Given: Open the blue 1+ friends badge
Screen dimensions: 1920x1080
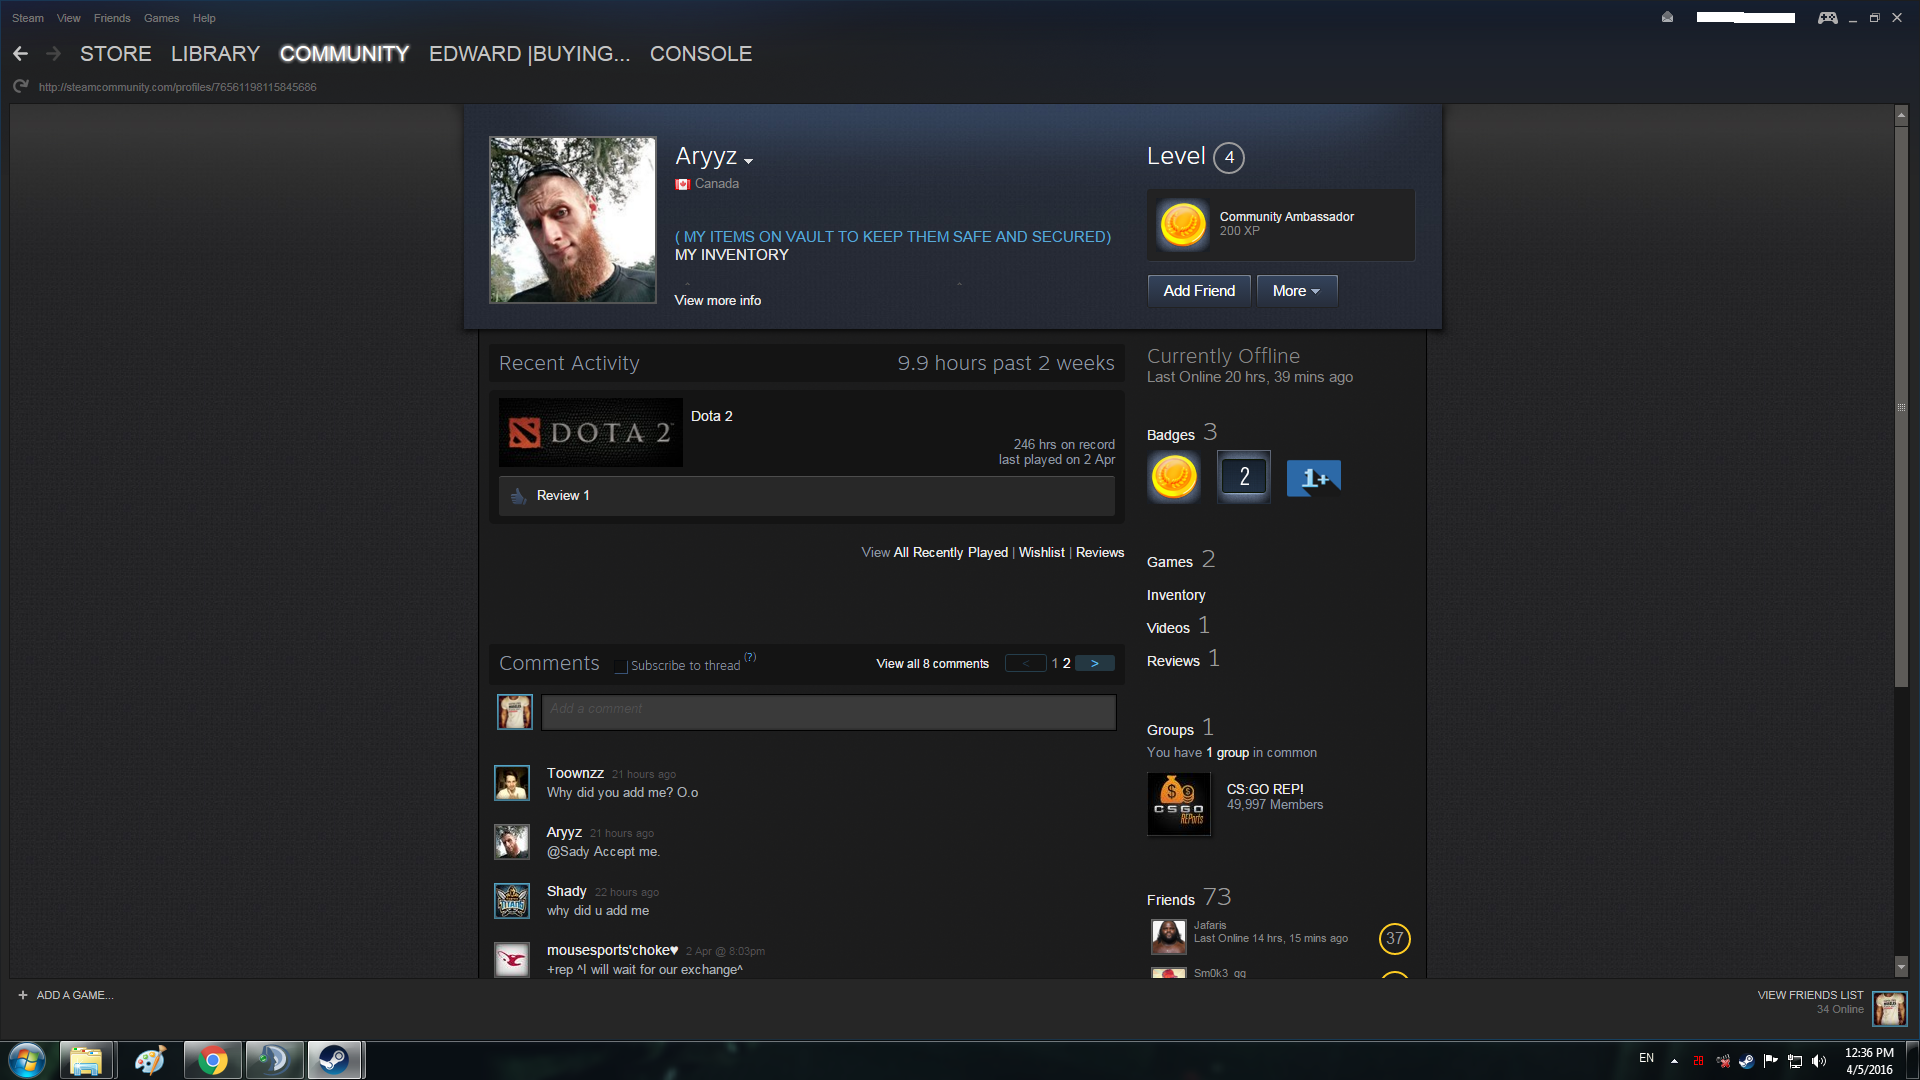Looking at the screenshot, I should click(1313, 478).
